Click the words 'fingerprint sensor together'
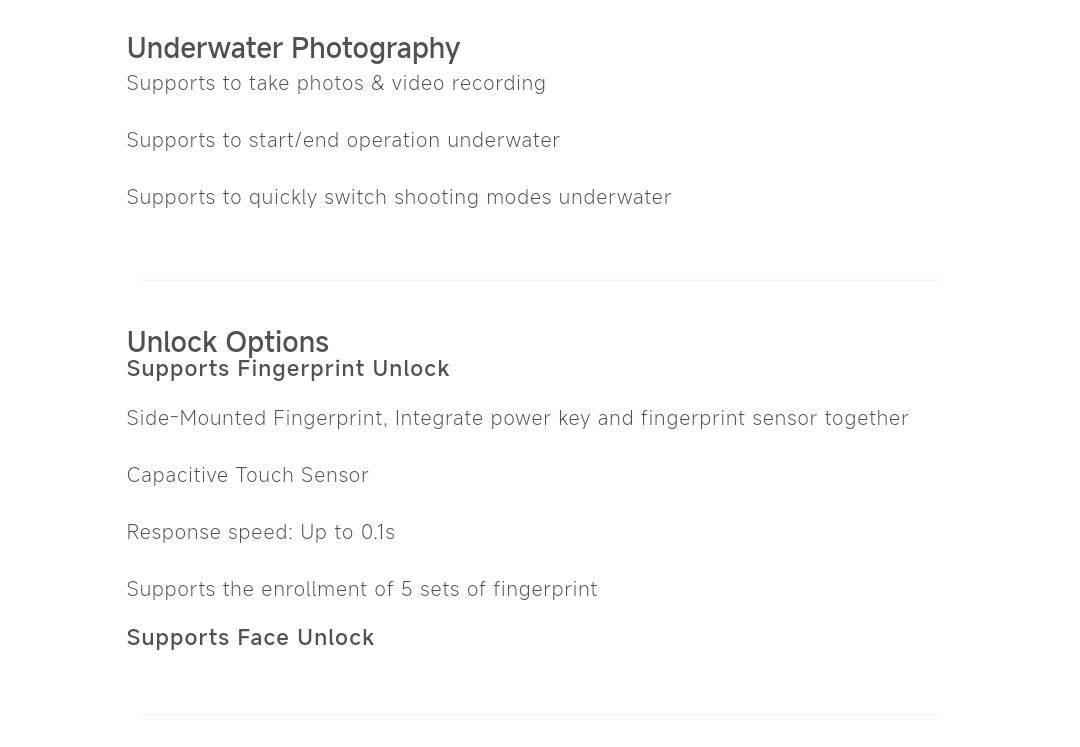This screenshot has height=747, width=1080. pos(775,419)
